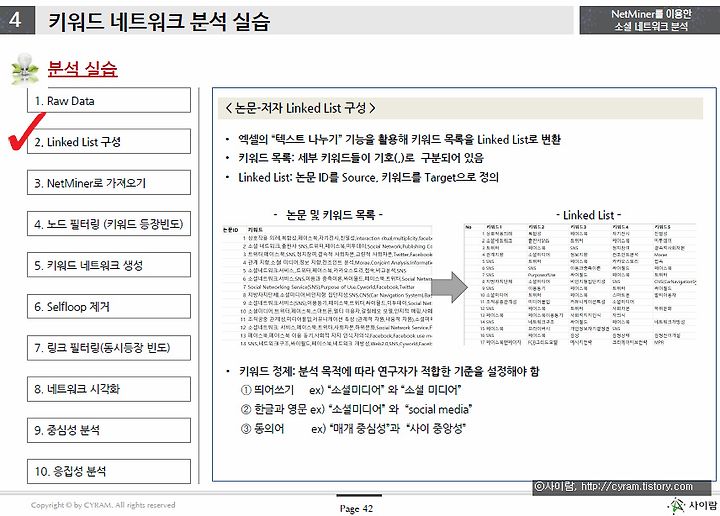The height and width of the screenshot is (516, 720).
Task: Select step 6. Selfloop 제거
Action: (x=109, y=306)
